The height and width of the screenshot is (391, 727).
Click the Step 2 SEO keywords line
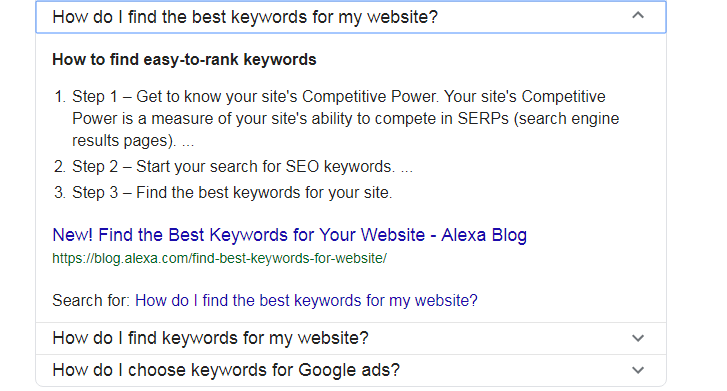pos(242,167)
